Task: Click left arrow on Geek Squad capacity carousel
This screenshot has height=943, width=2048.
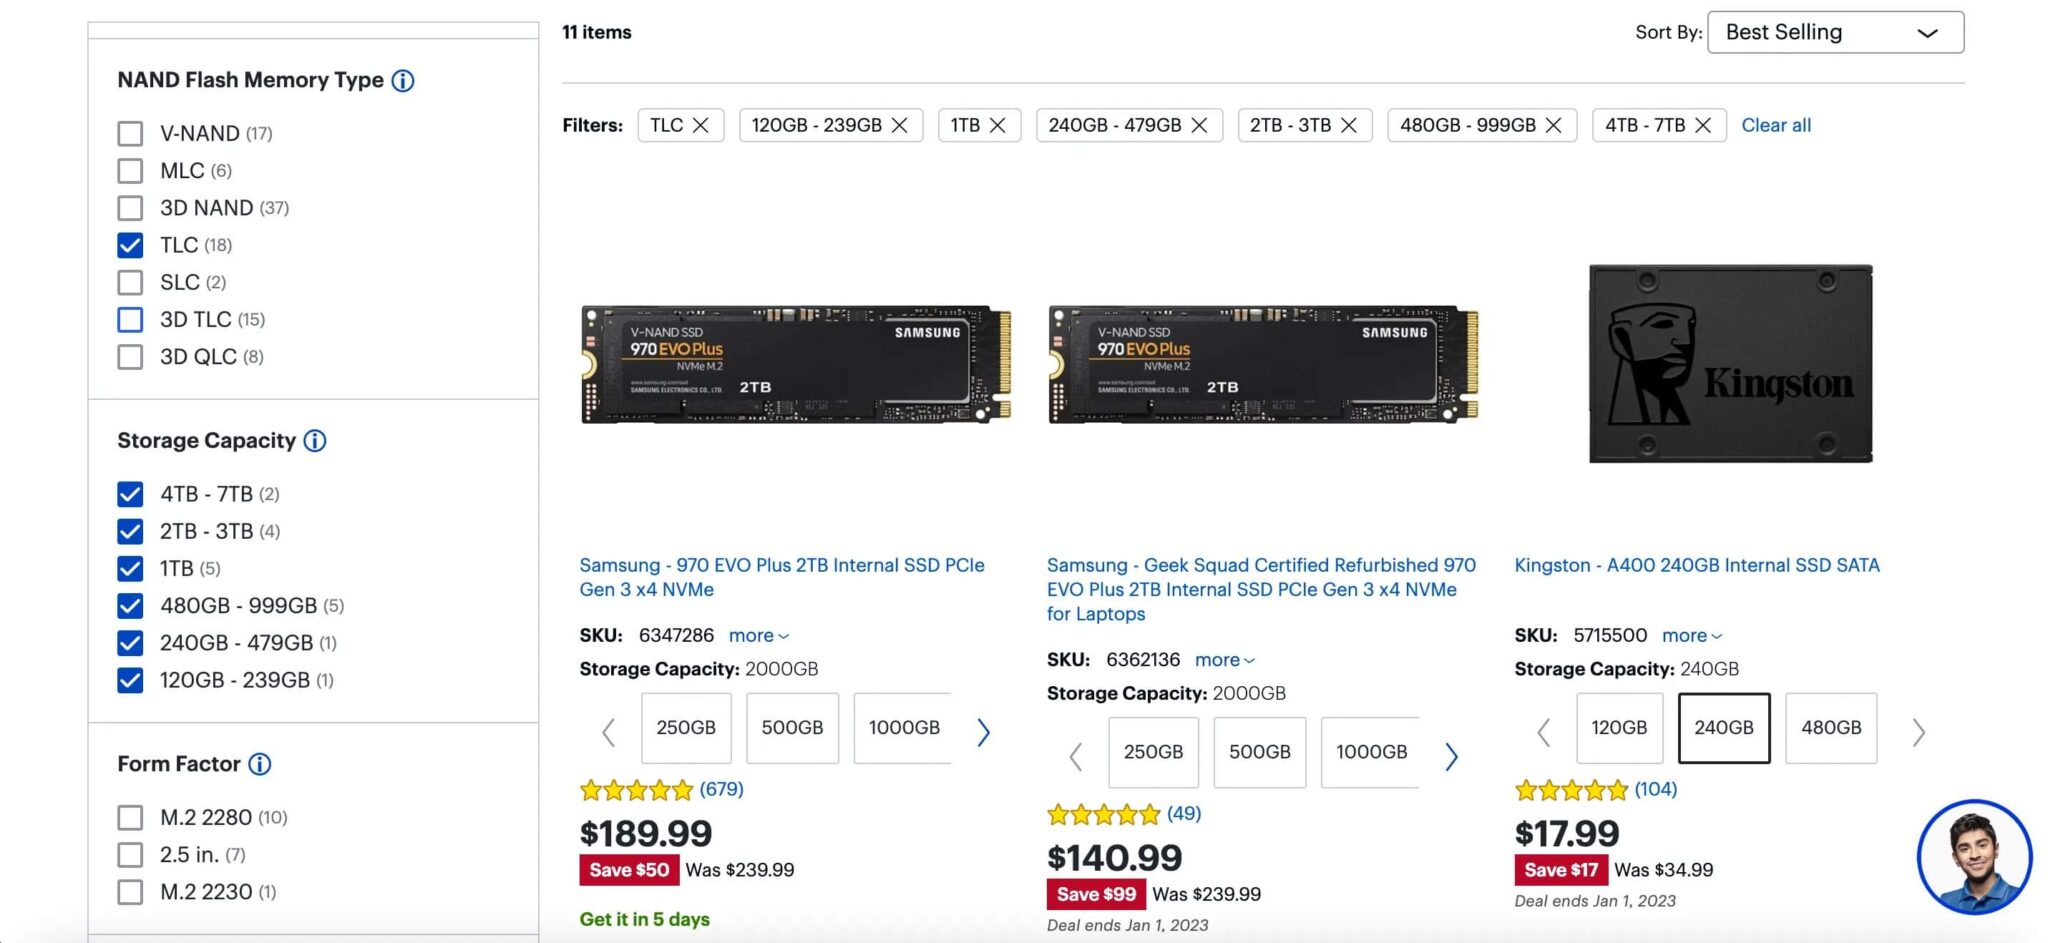Action: click(1075, 757)
